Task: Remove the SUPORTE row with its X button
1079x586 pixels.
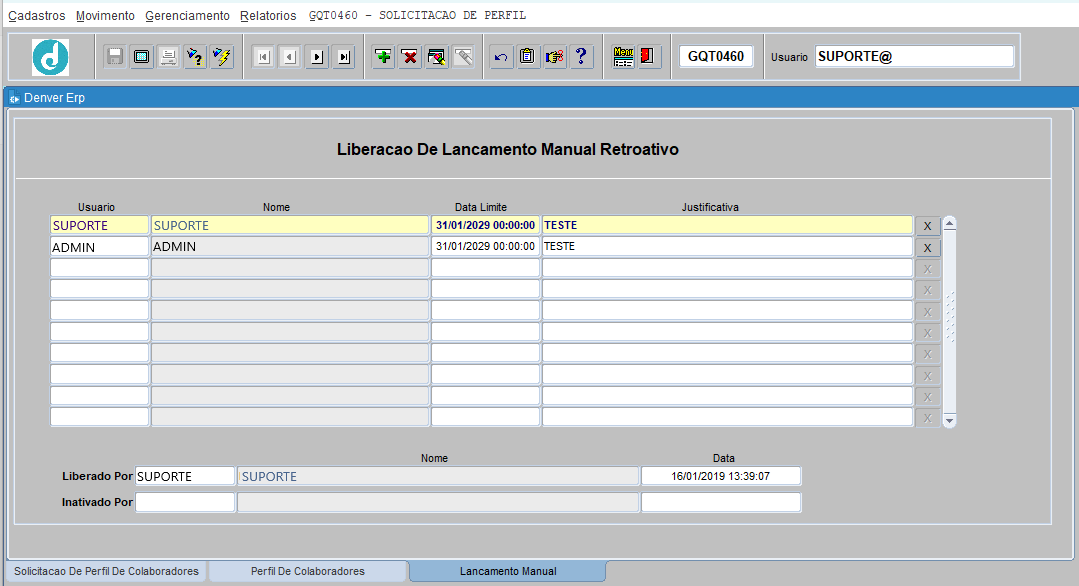Action: coord(928,226)
